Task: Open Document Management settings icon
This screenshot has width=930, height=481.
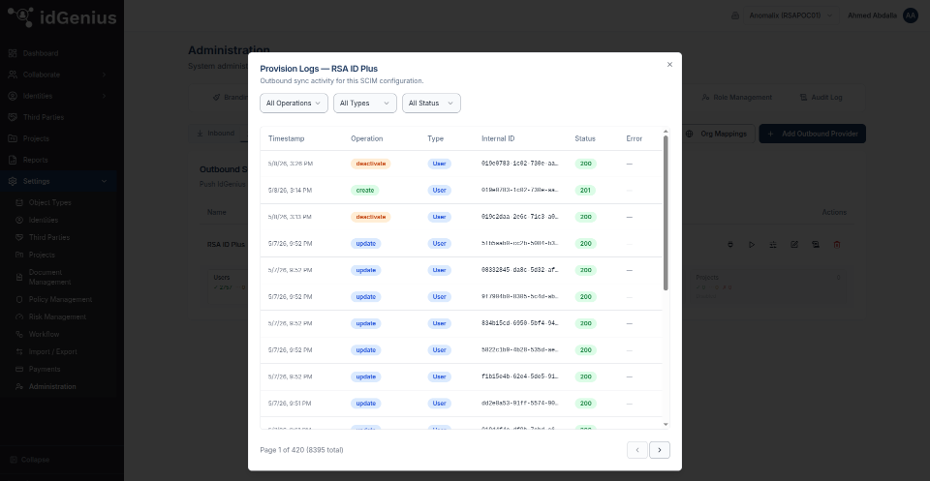Action: (18, 277)
